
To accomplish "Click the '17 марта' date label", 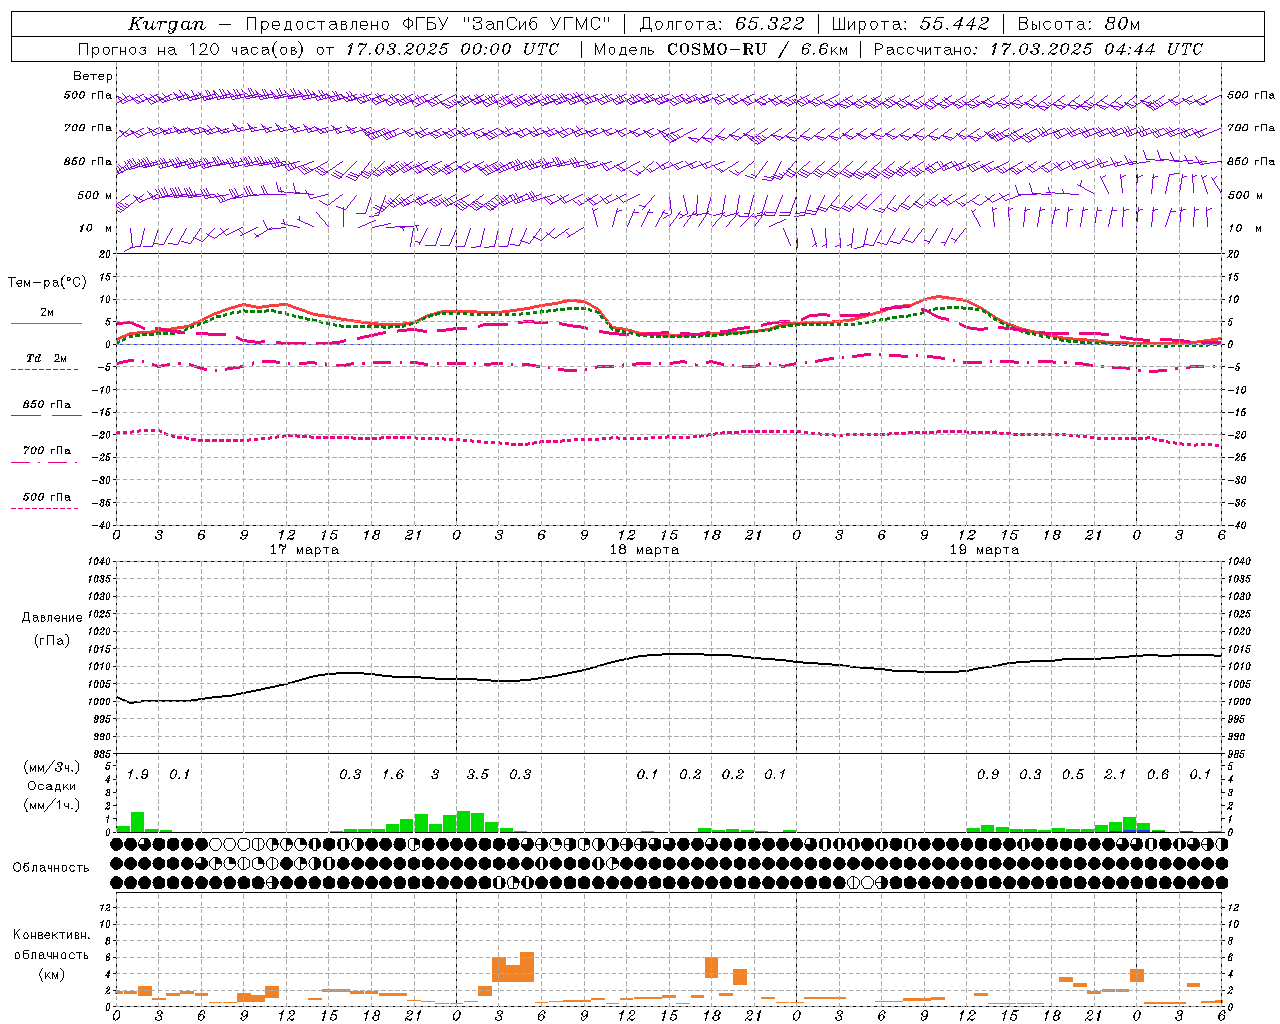I will tap(305, 549).
